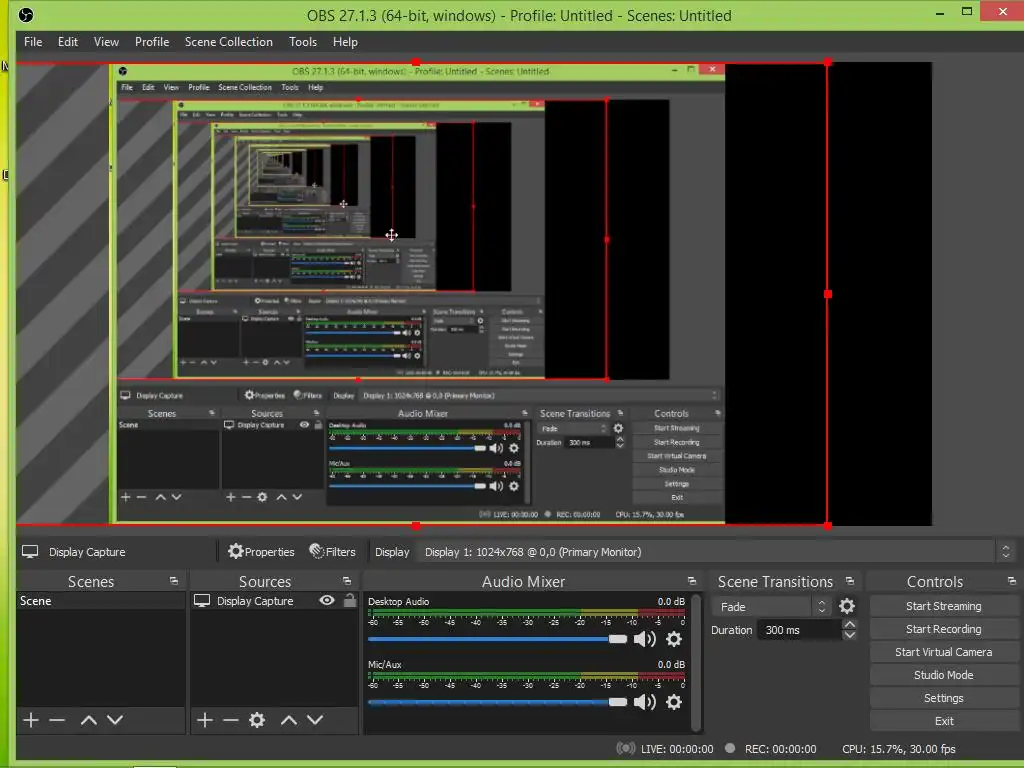Click the Audio Mixer vertical scrollbar
Image resolution: width=1024 pixels, height=768 pixels.
(696, 662)
